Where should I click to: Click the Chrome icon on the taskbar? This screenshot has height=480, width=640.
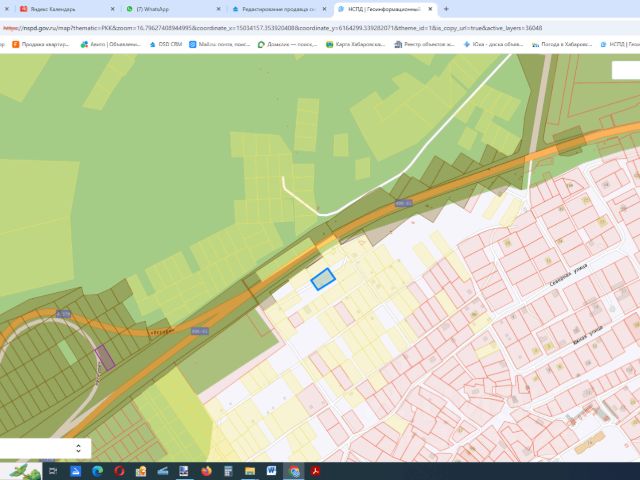coord(294,471)
